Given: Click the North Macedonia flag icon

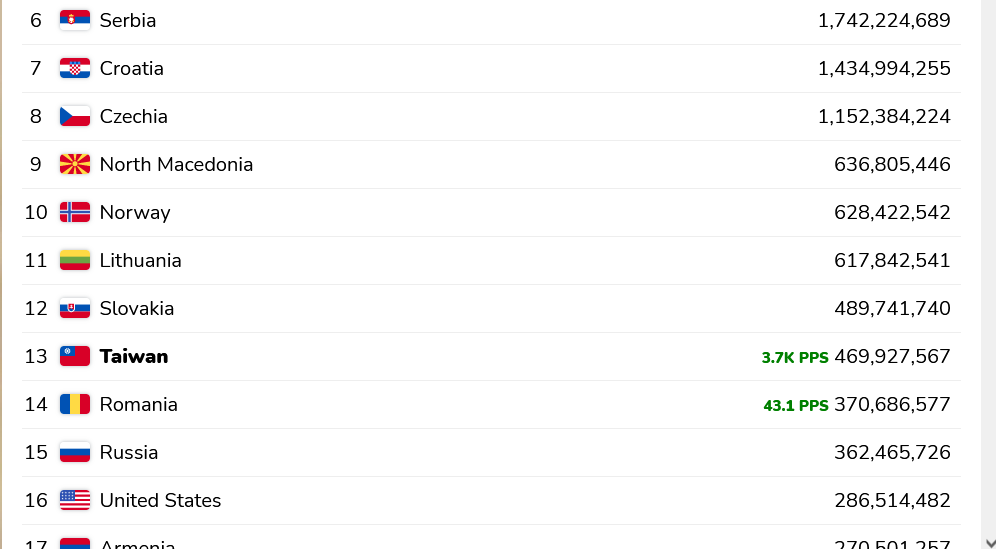Looking at the screenshot, I should [x=75, y=164].
